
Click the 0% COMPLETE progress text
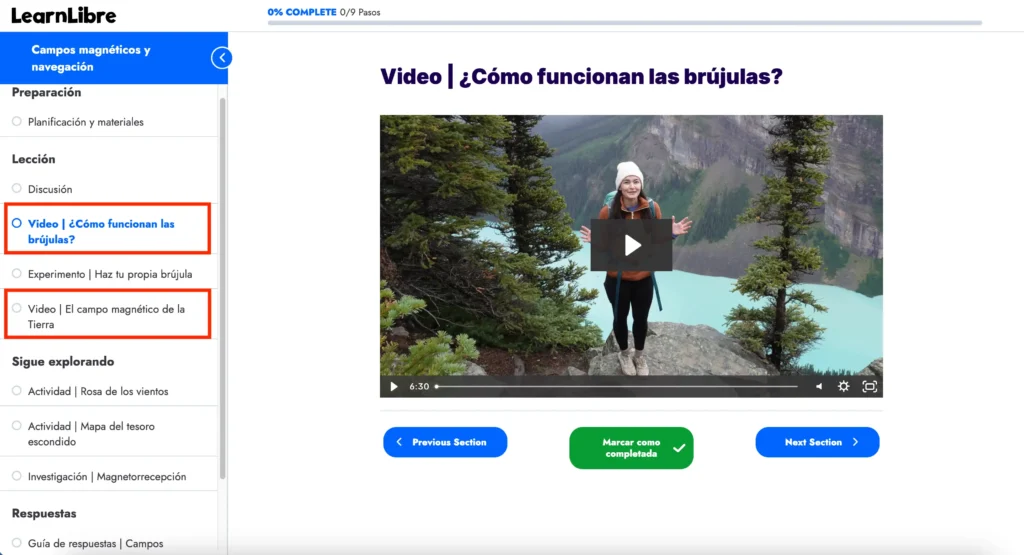coord(302,12)
